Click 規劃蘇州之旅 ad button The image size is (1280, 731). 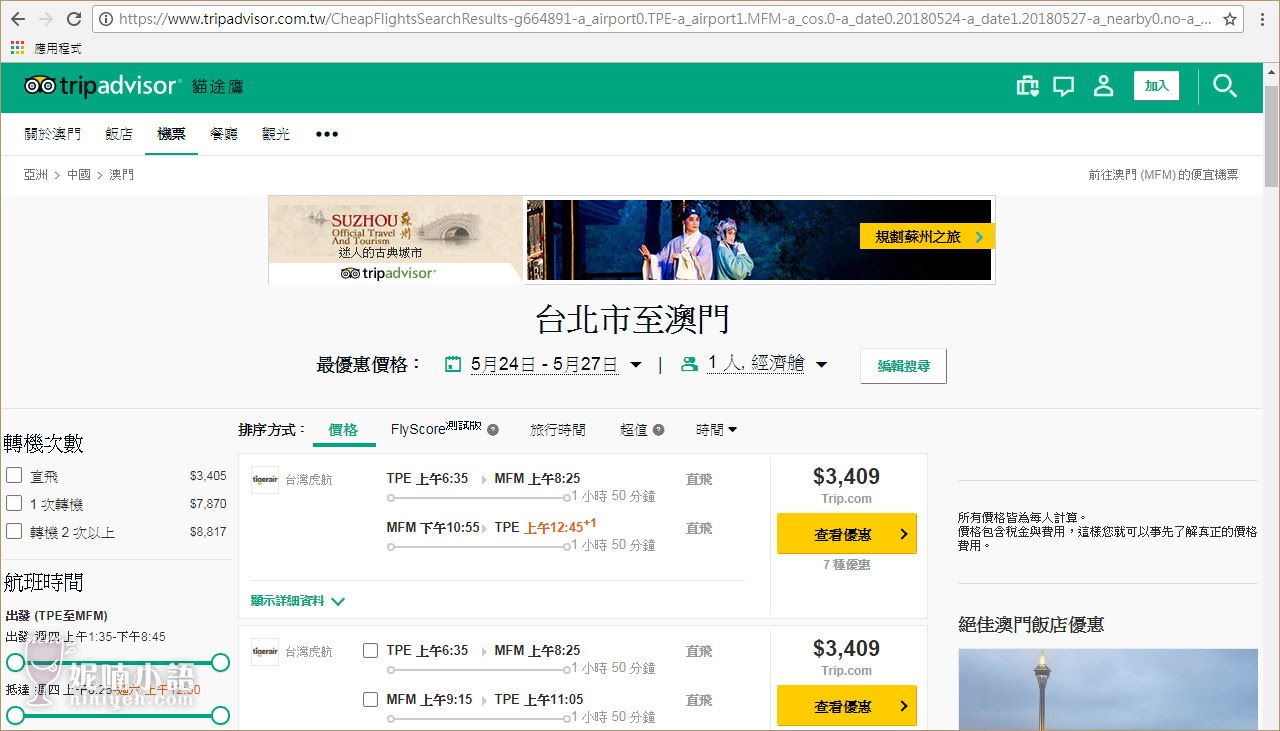tap(927, 237)
